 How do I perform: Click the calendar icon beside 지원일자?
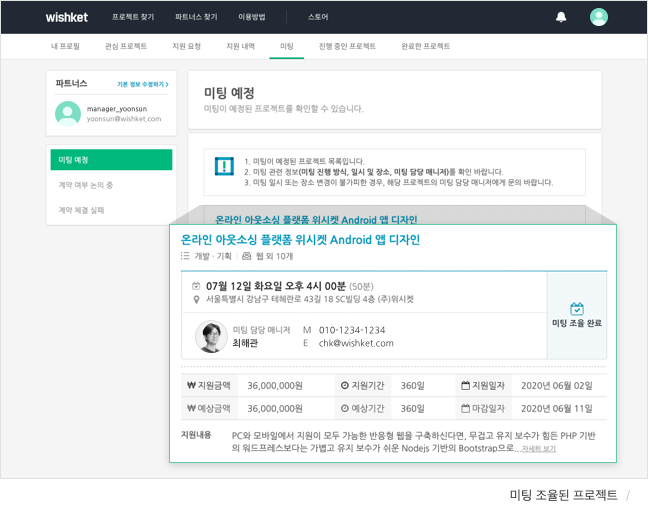click(x=465, y=384)
